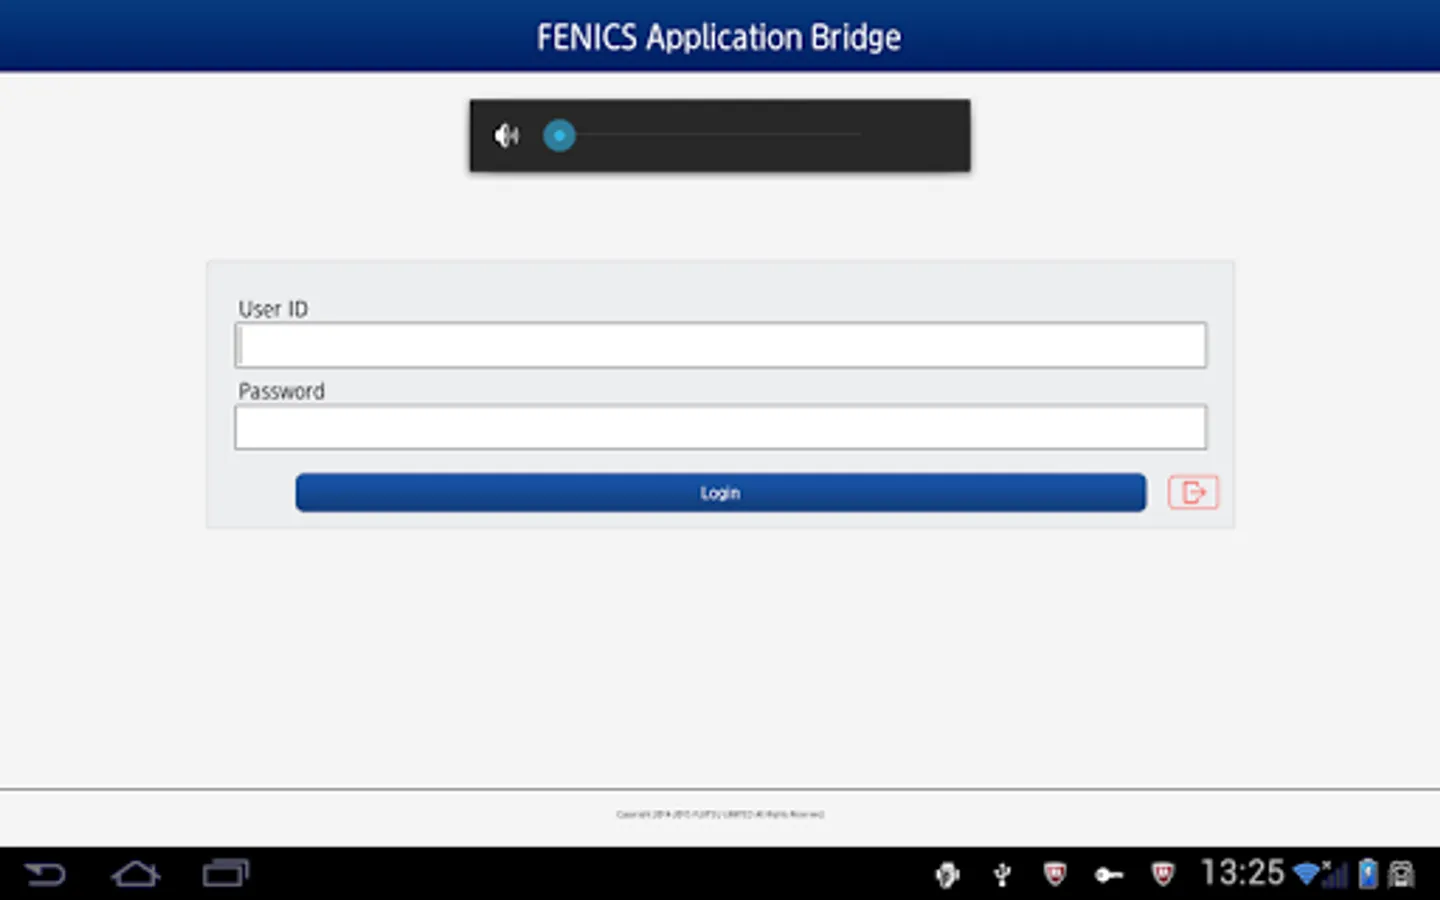Image resolution: width=1440 pixels, height=900 pixels.
Task: Click the USB connection status icon
Action: 1002,875
